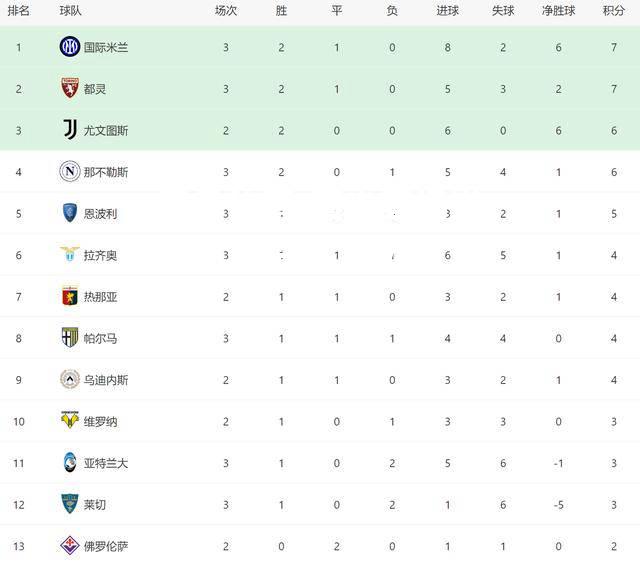Screen dimensions: 640x563
Task: Click the Lecce club badge
Action: (70, 504)
